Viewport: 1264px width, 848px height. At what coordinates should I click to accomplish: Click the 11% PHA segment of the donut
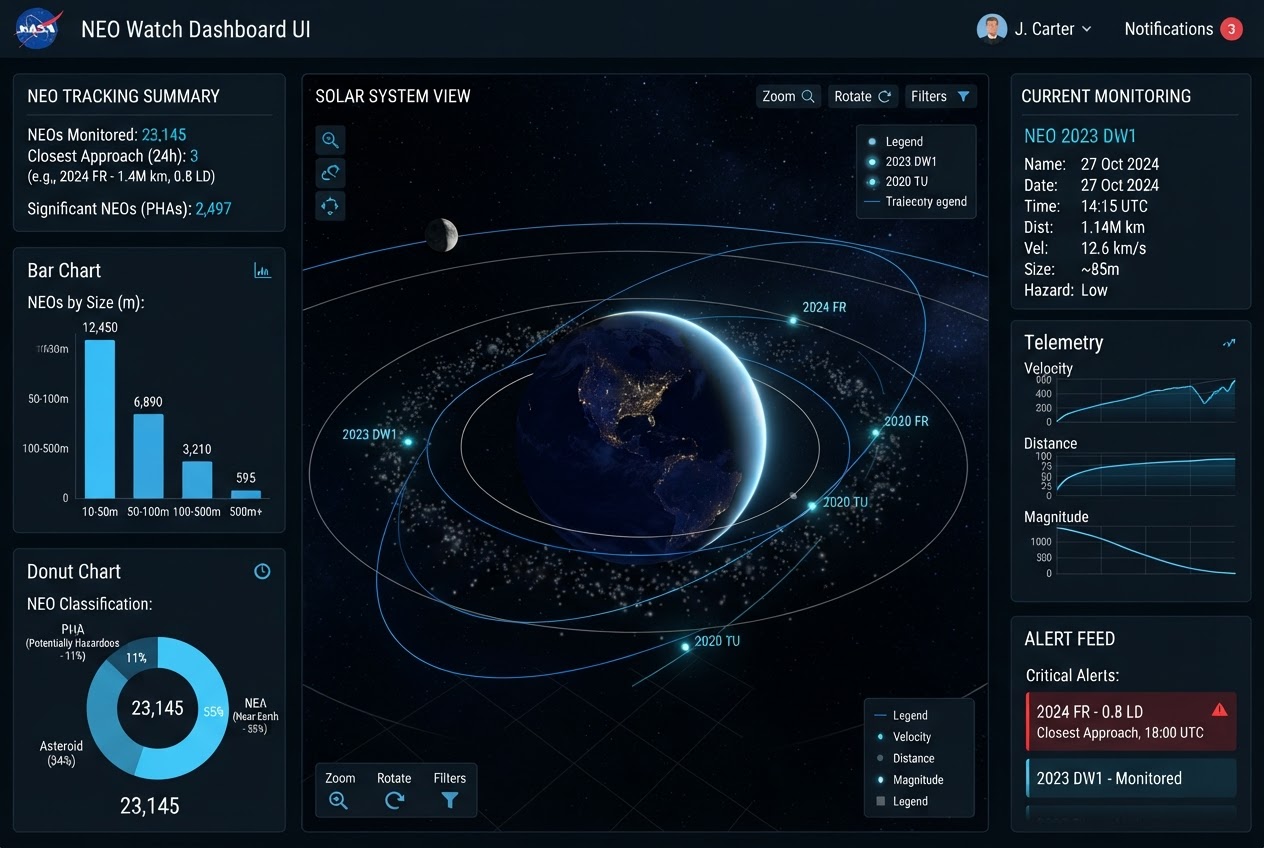[x=137, y=657]
